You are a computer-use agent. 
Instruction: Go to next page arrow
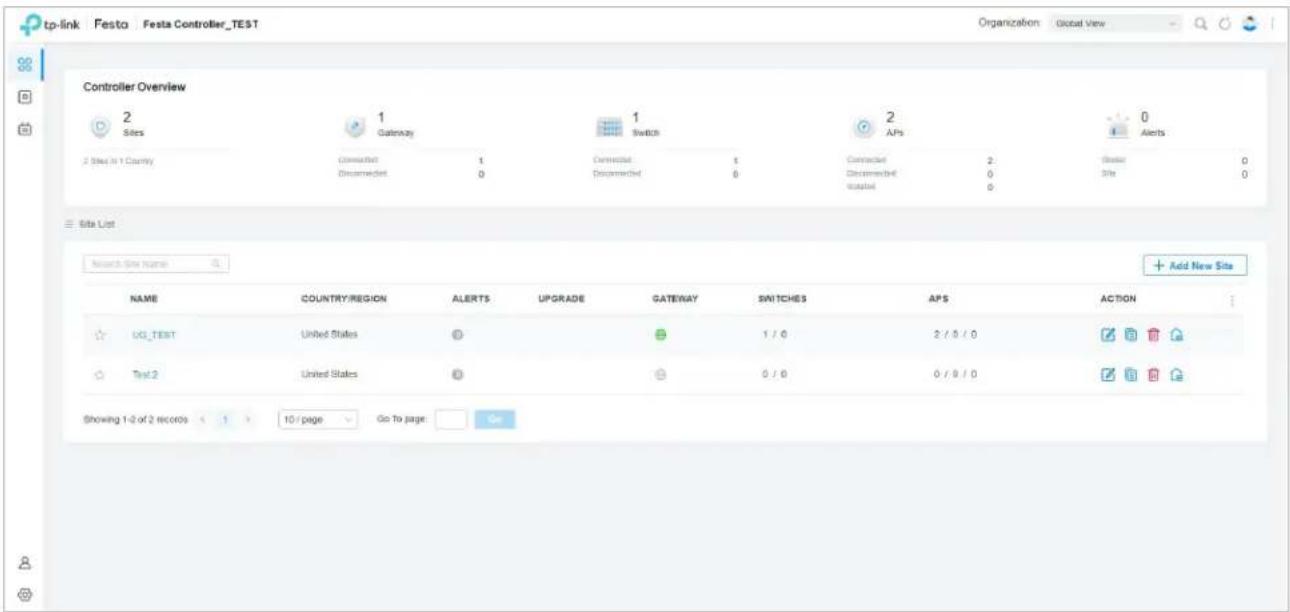[247, 420]
